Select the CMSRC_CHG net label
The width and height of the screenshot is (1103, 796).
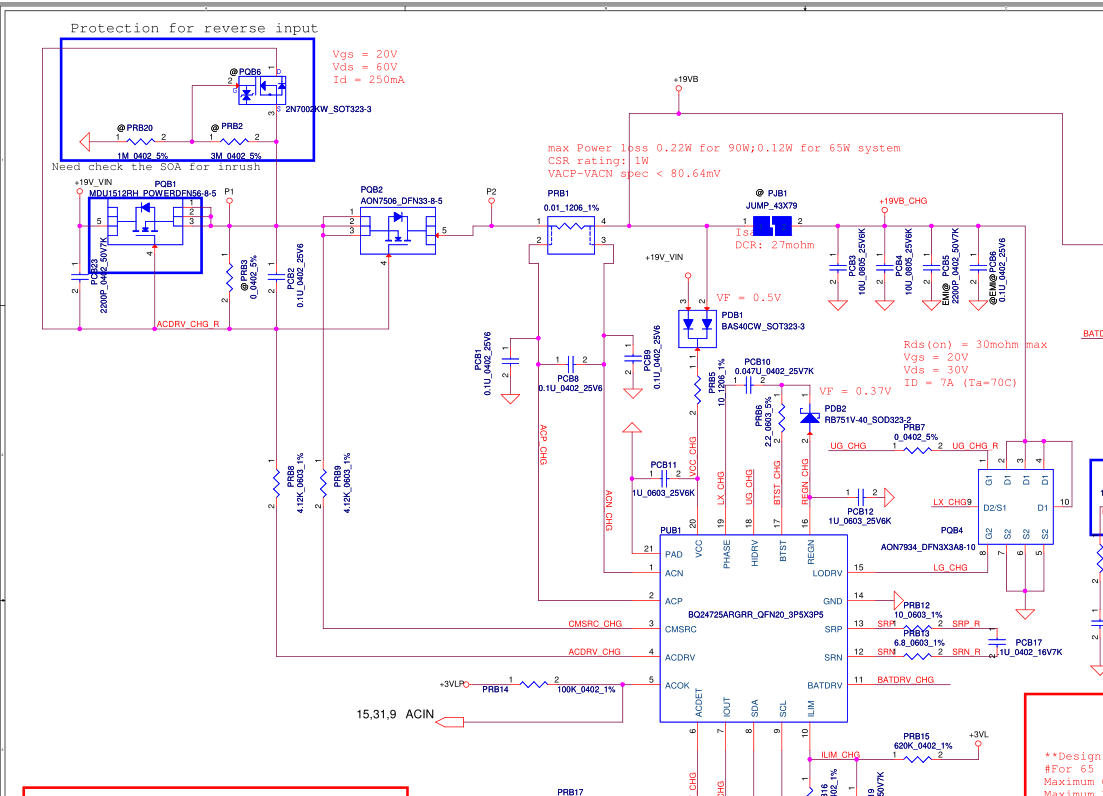pyautogui.click(x=595, y=624)
